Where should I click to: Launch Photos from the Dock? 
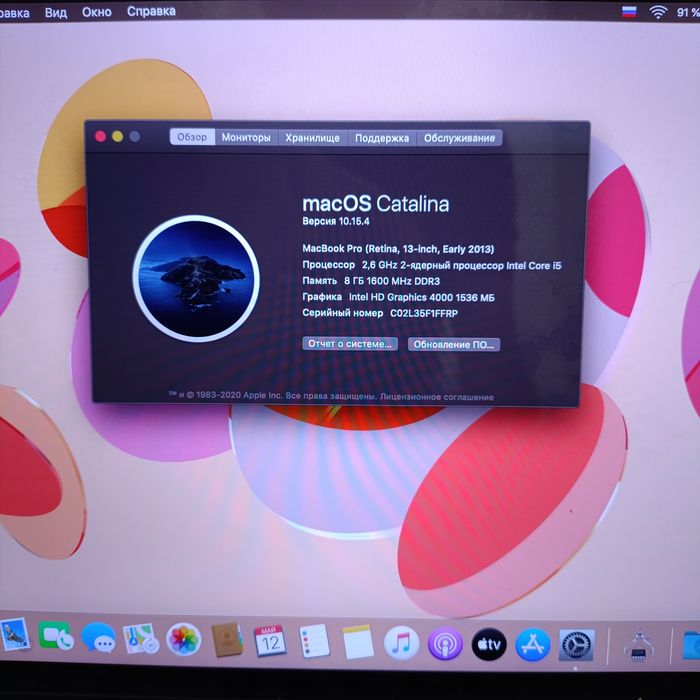(183, 639)
